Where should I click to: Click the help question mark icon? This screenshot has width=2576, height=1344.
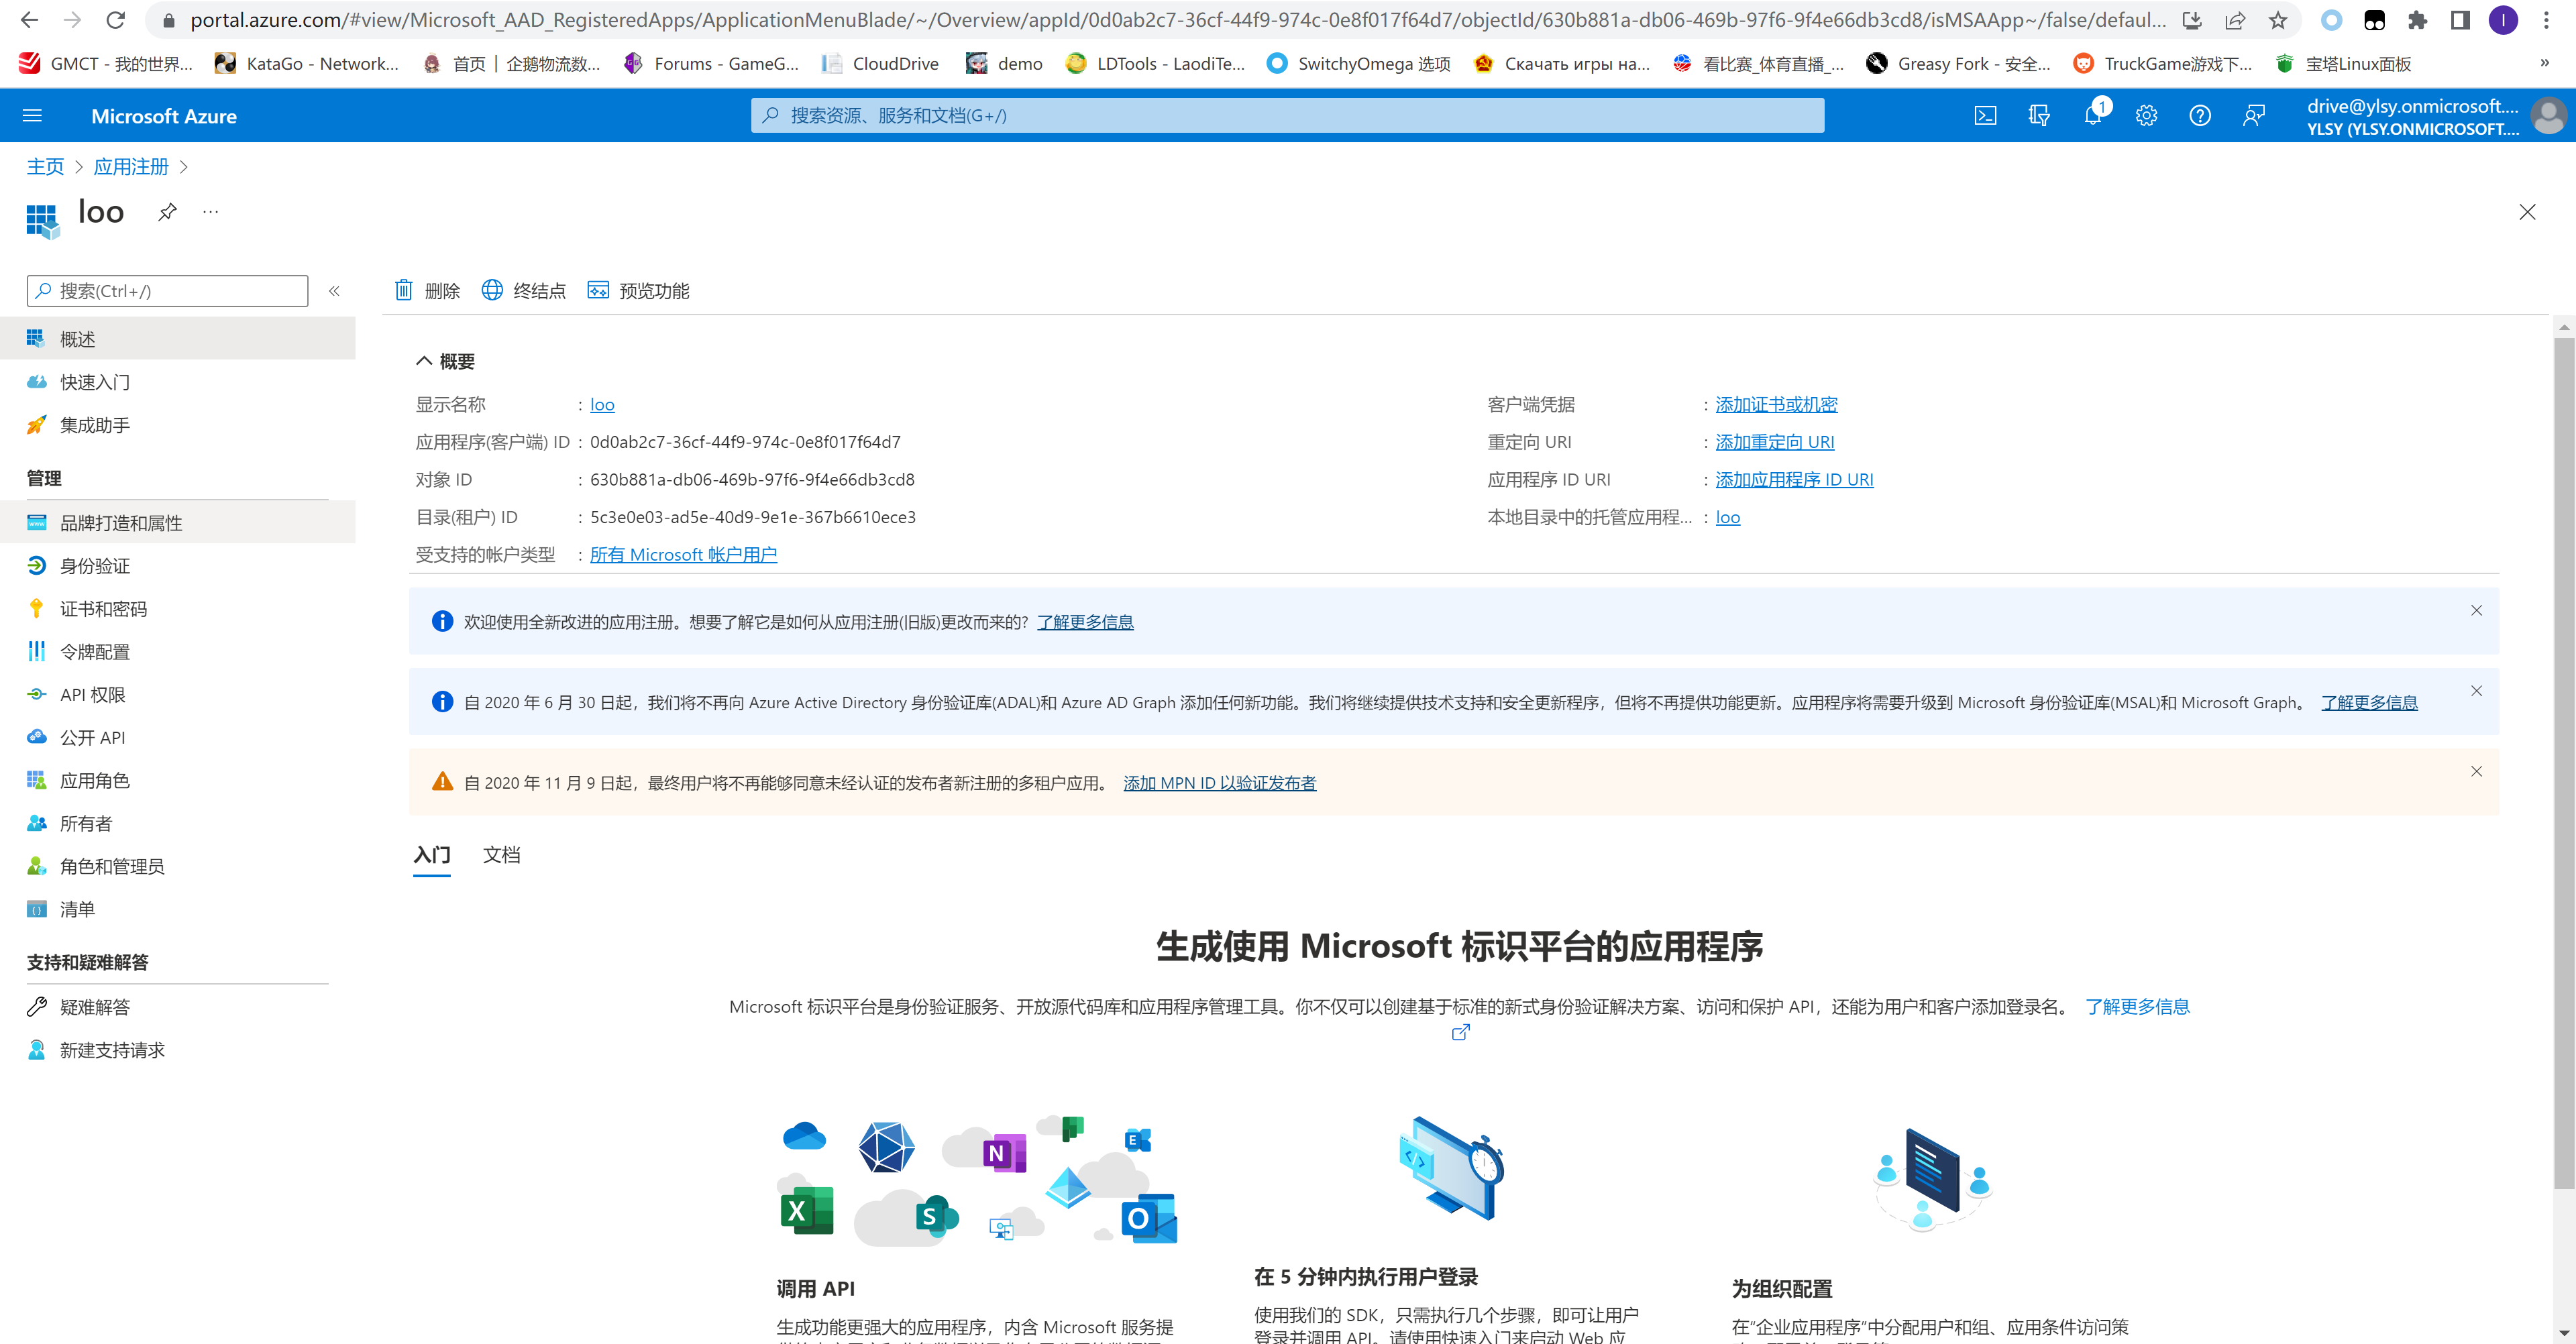[x=2199, y=116]
